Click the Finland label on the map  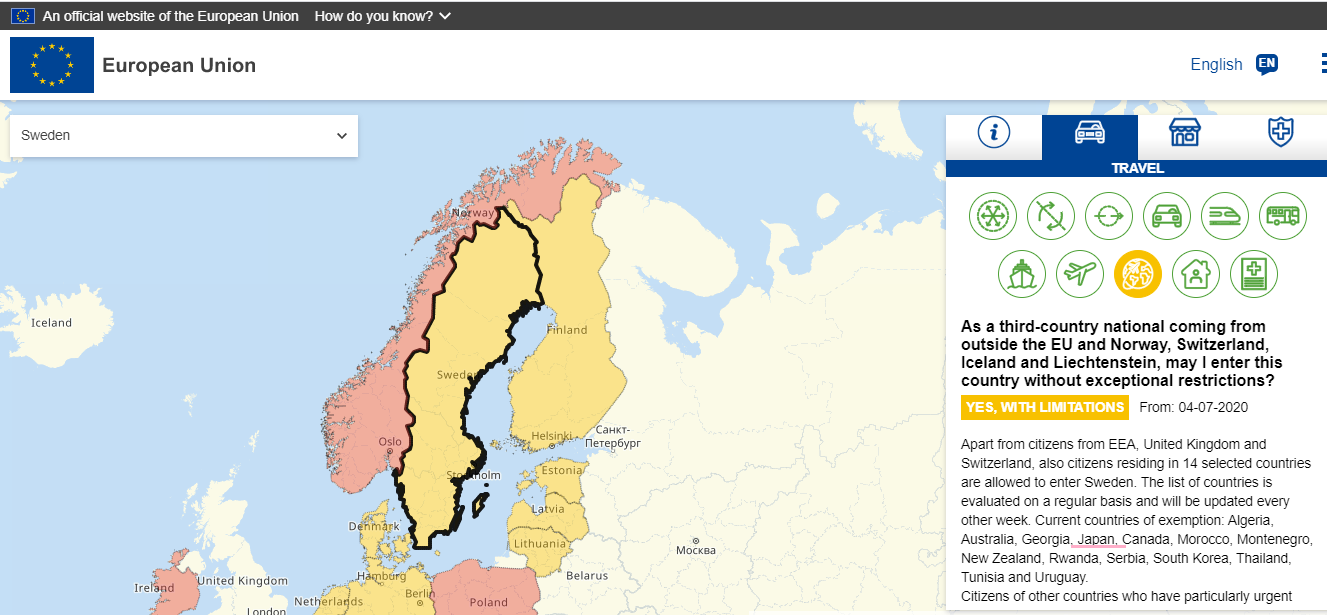coord(567,330)
